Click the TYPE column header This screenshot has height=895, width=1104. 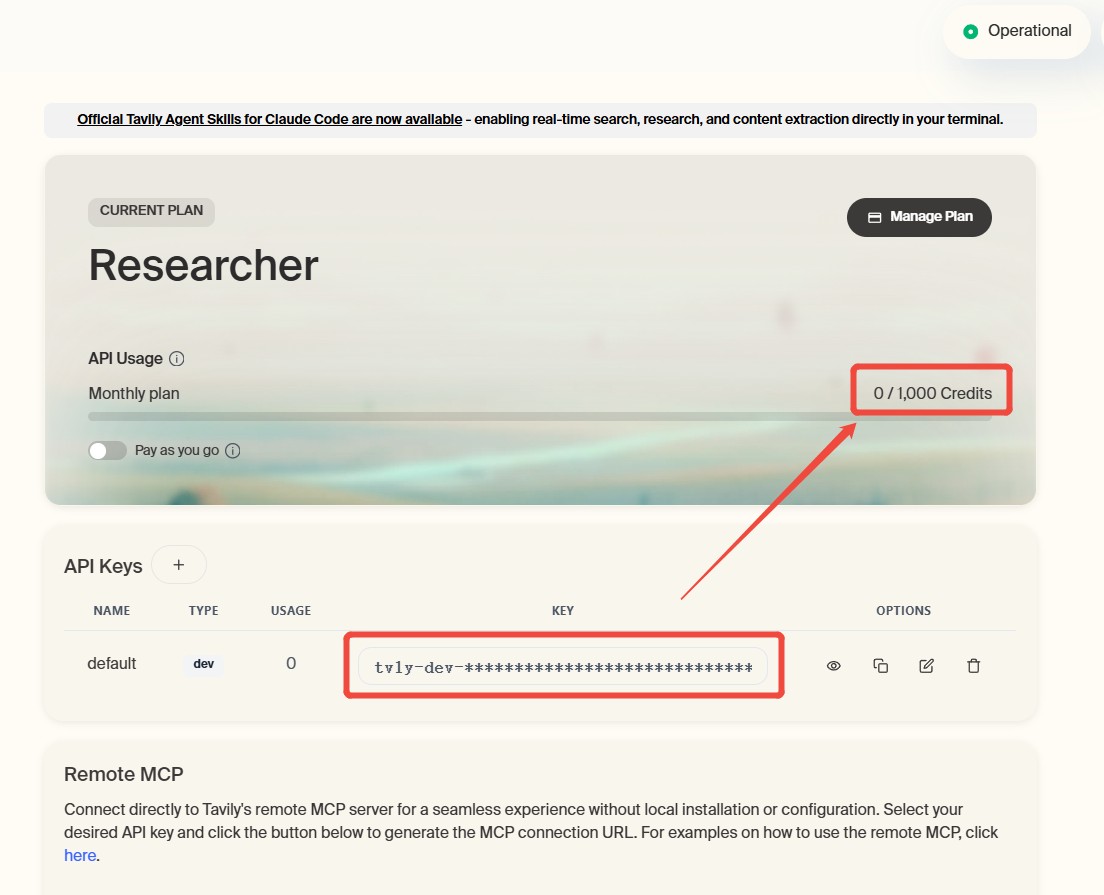203,611
